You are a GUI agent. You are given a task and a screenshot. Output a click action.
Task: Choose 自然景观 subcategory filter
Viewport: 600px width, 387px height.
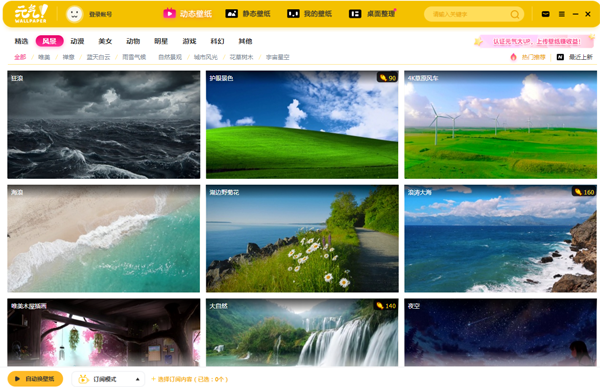170,57
